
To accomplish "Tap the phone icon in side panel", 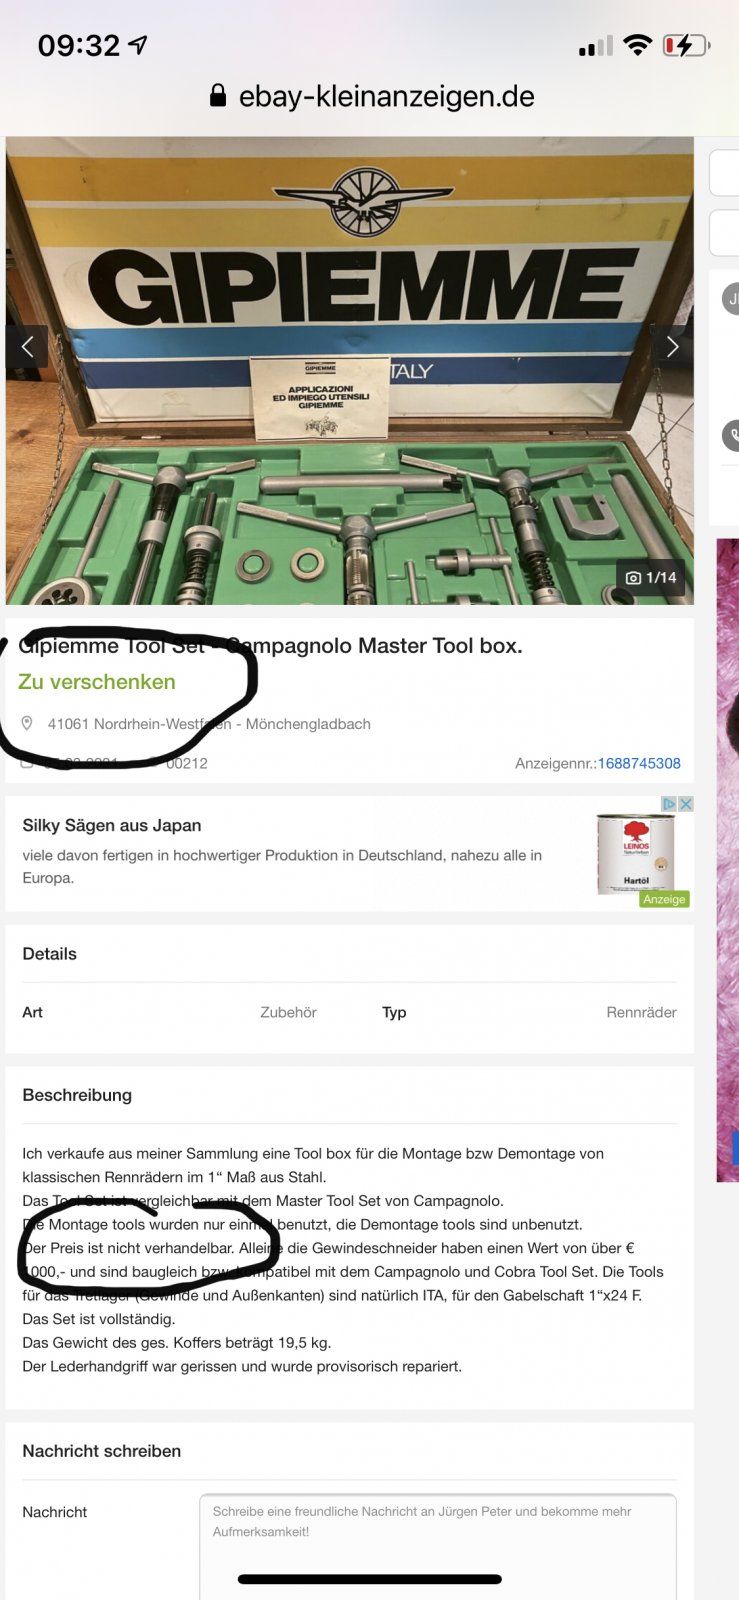I will (x=732, y=436).
